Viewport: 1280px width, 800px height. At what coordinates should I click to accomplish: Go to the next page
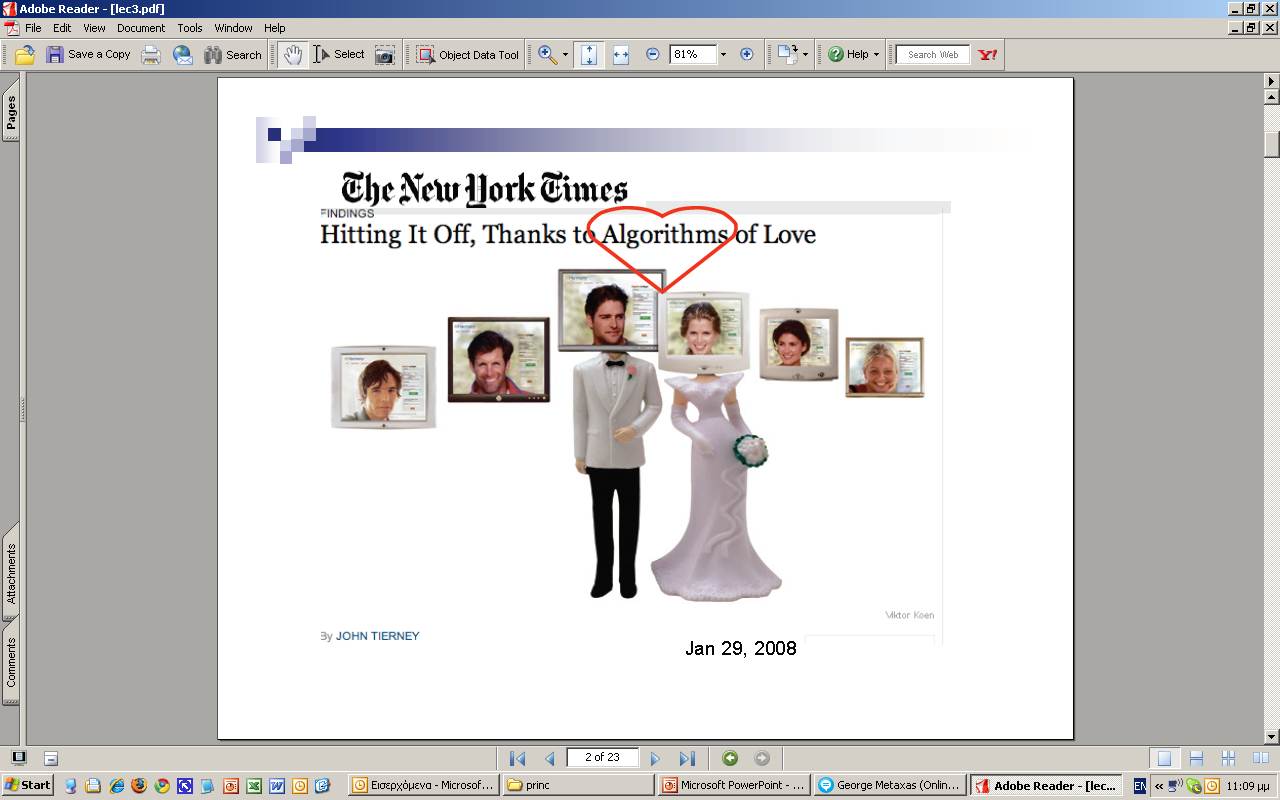point(655,758)
